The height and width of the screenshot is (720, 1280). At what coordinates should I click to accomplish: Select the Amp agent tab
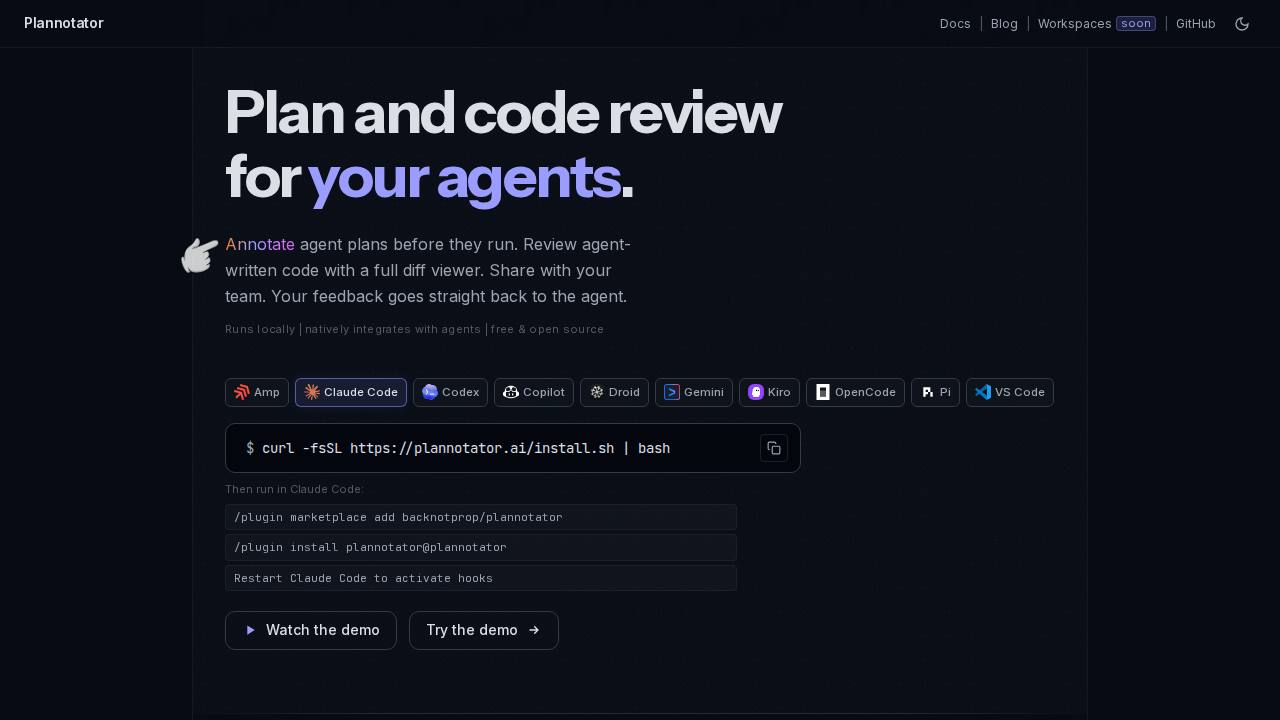[257, 392]
